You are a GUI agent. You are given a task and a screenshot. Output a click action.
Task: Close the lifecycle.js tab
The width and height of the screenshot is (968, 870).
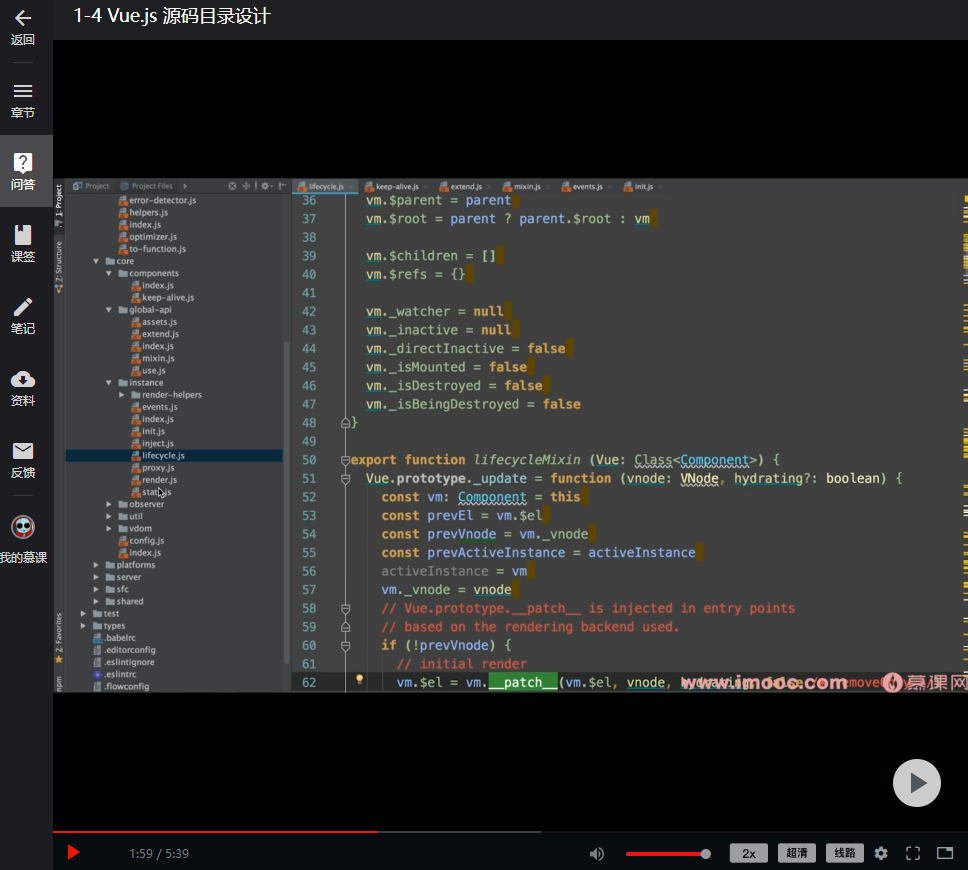tap(351, 186)
